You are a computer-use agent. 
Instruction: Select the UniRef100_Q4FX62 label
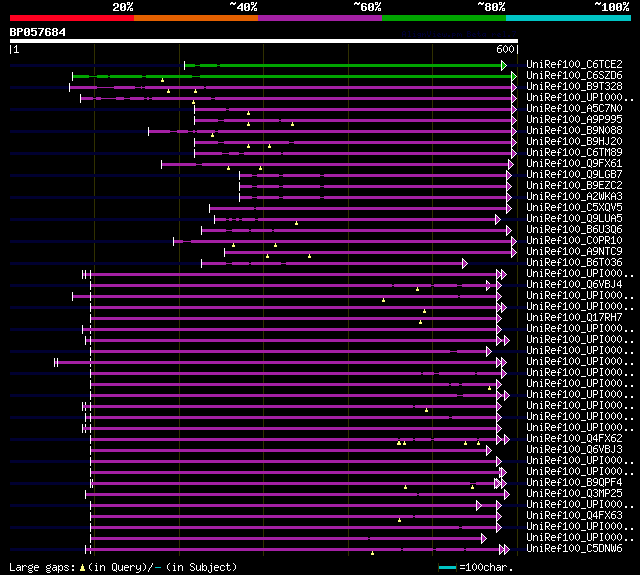574,439
